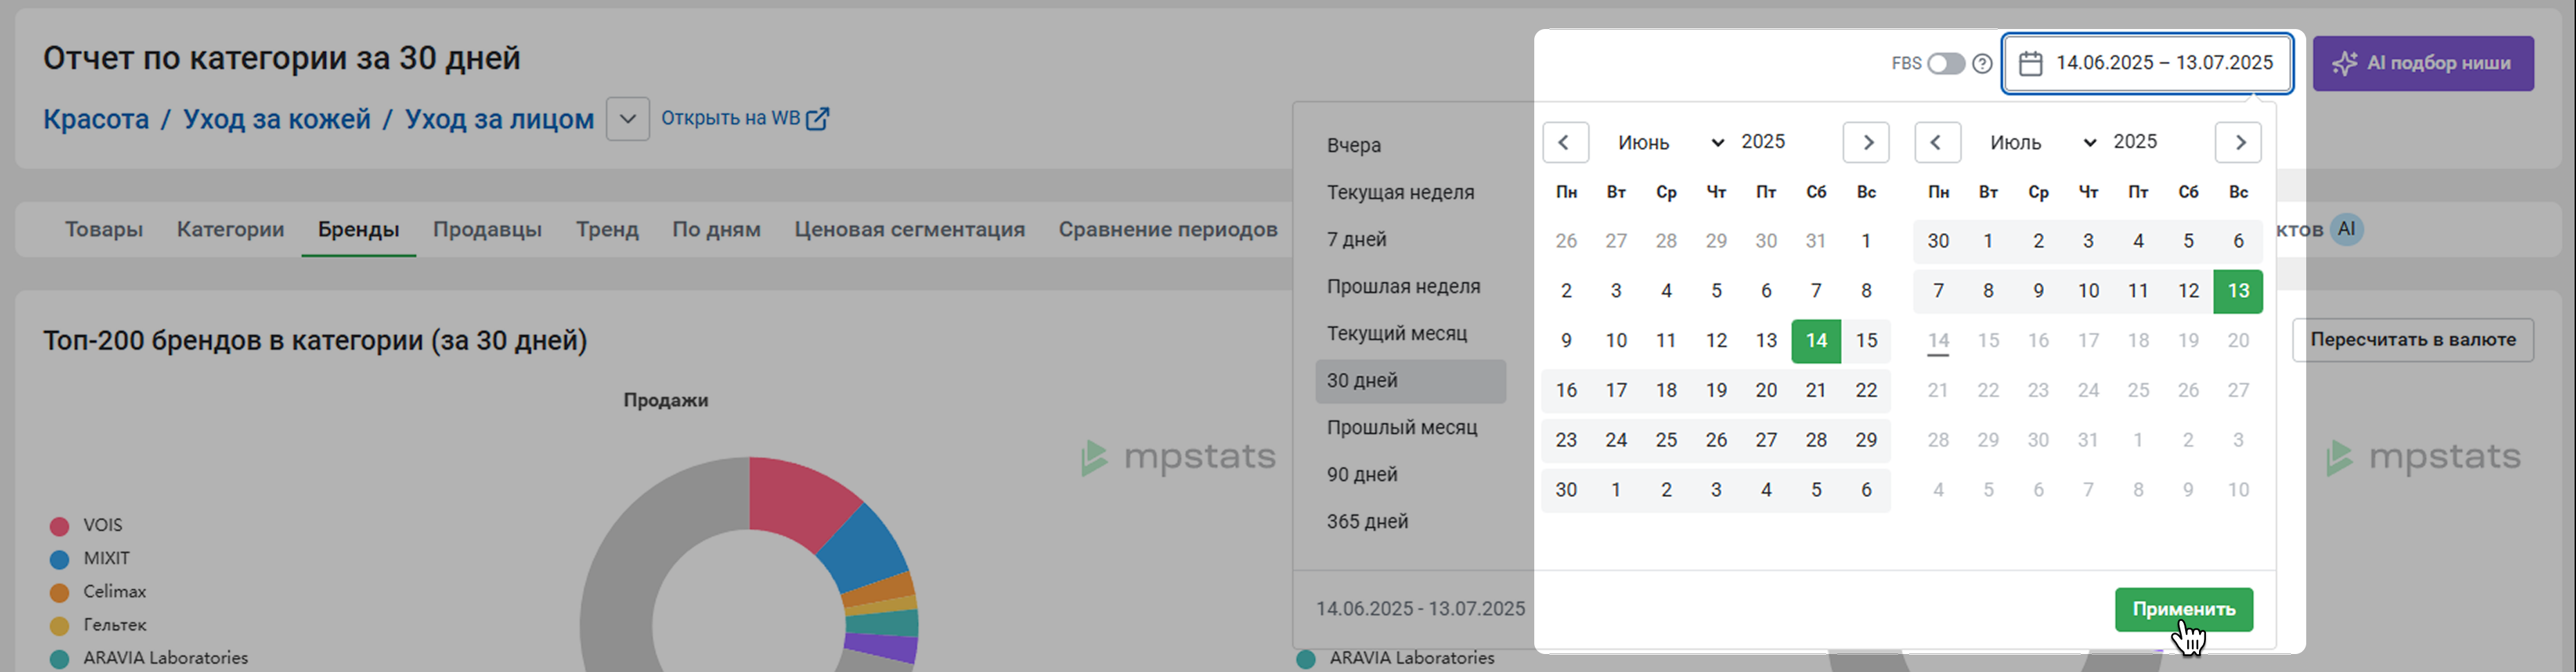
Task: Pick June 14 start date
Action: (1816, 341)
